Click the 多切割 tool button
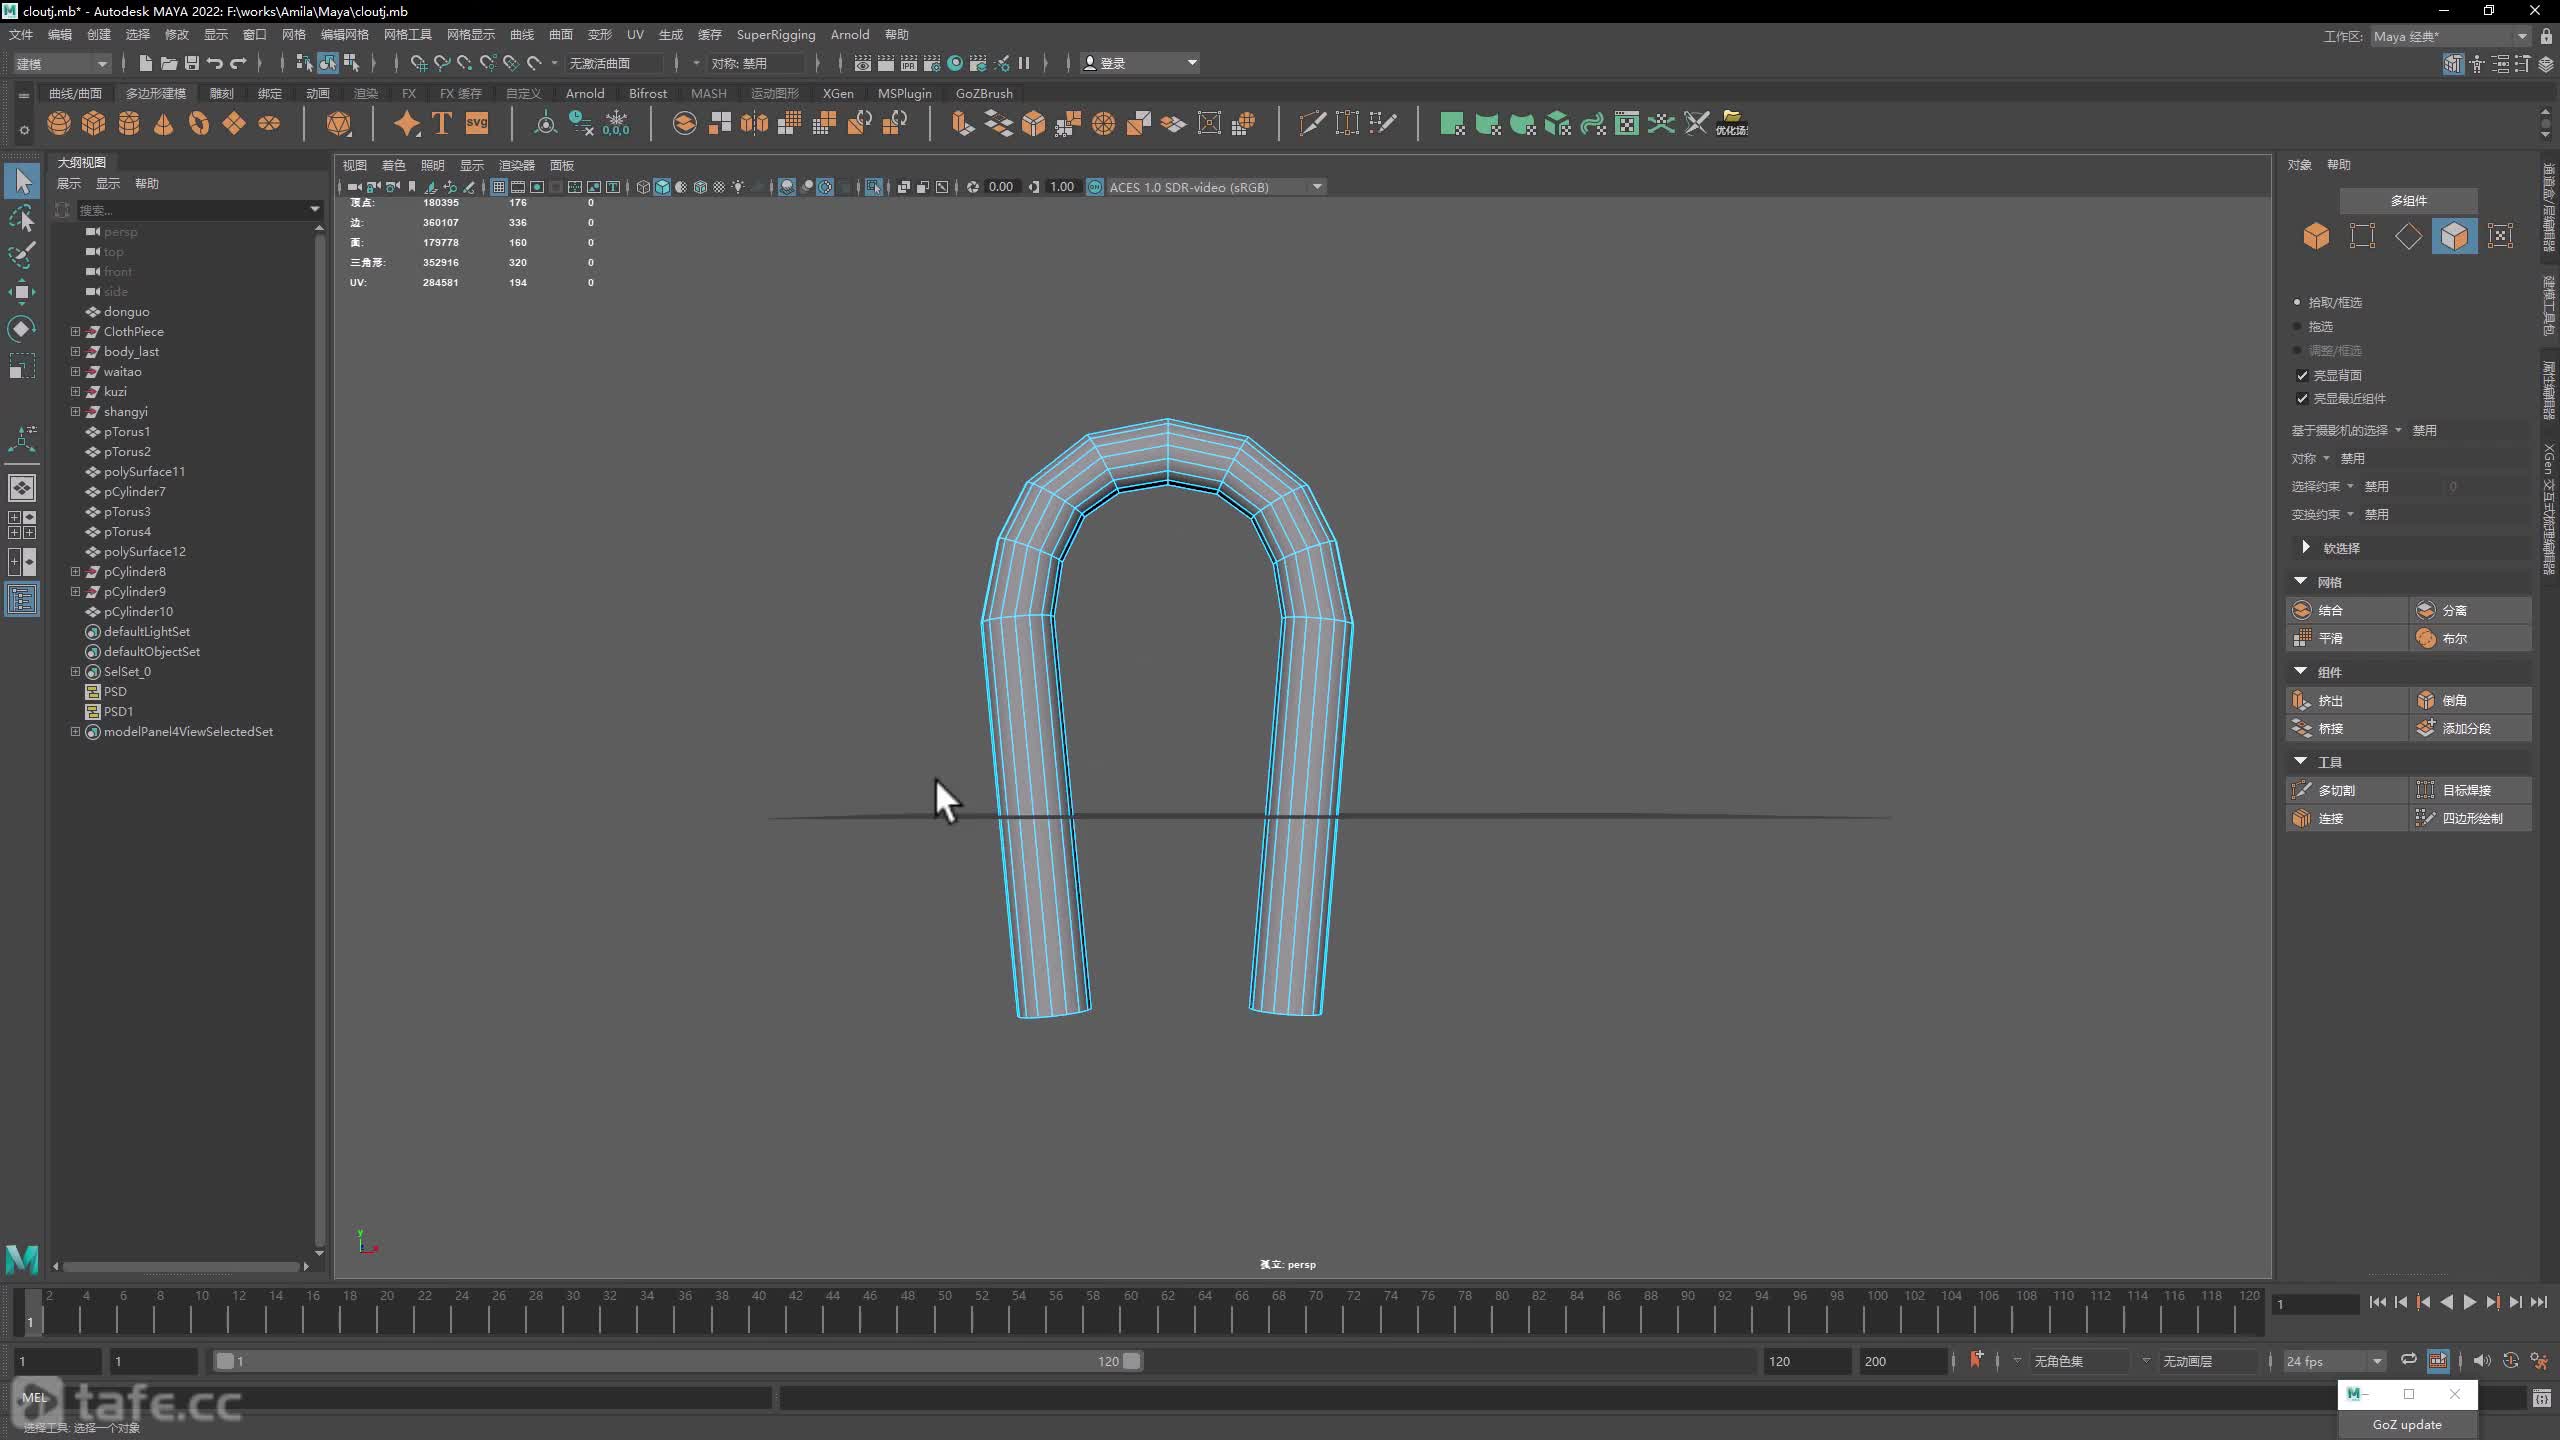The height and width of the screenshot is (1440, 2560). coord(2347,790)
